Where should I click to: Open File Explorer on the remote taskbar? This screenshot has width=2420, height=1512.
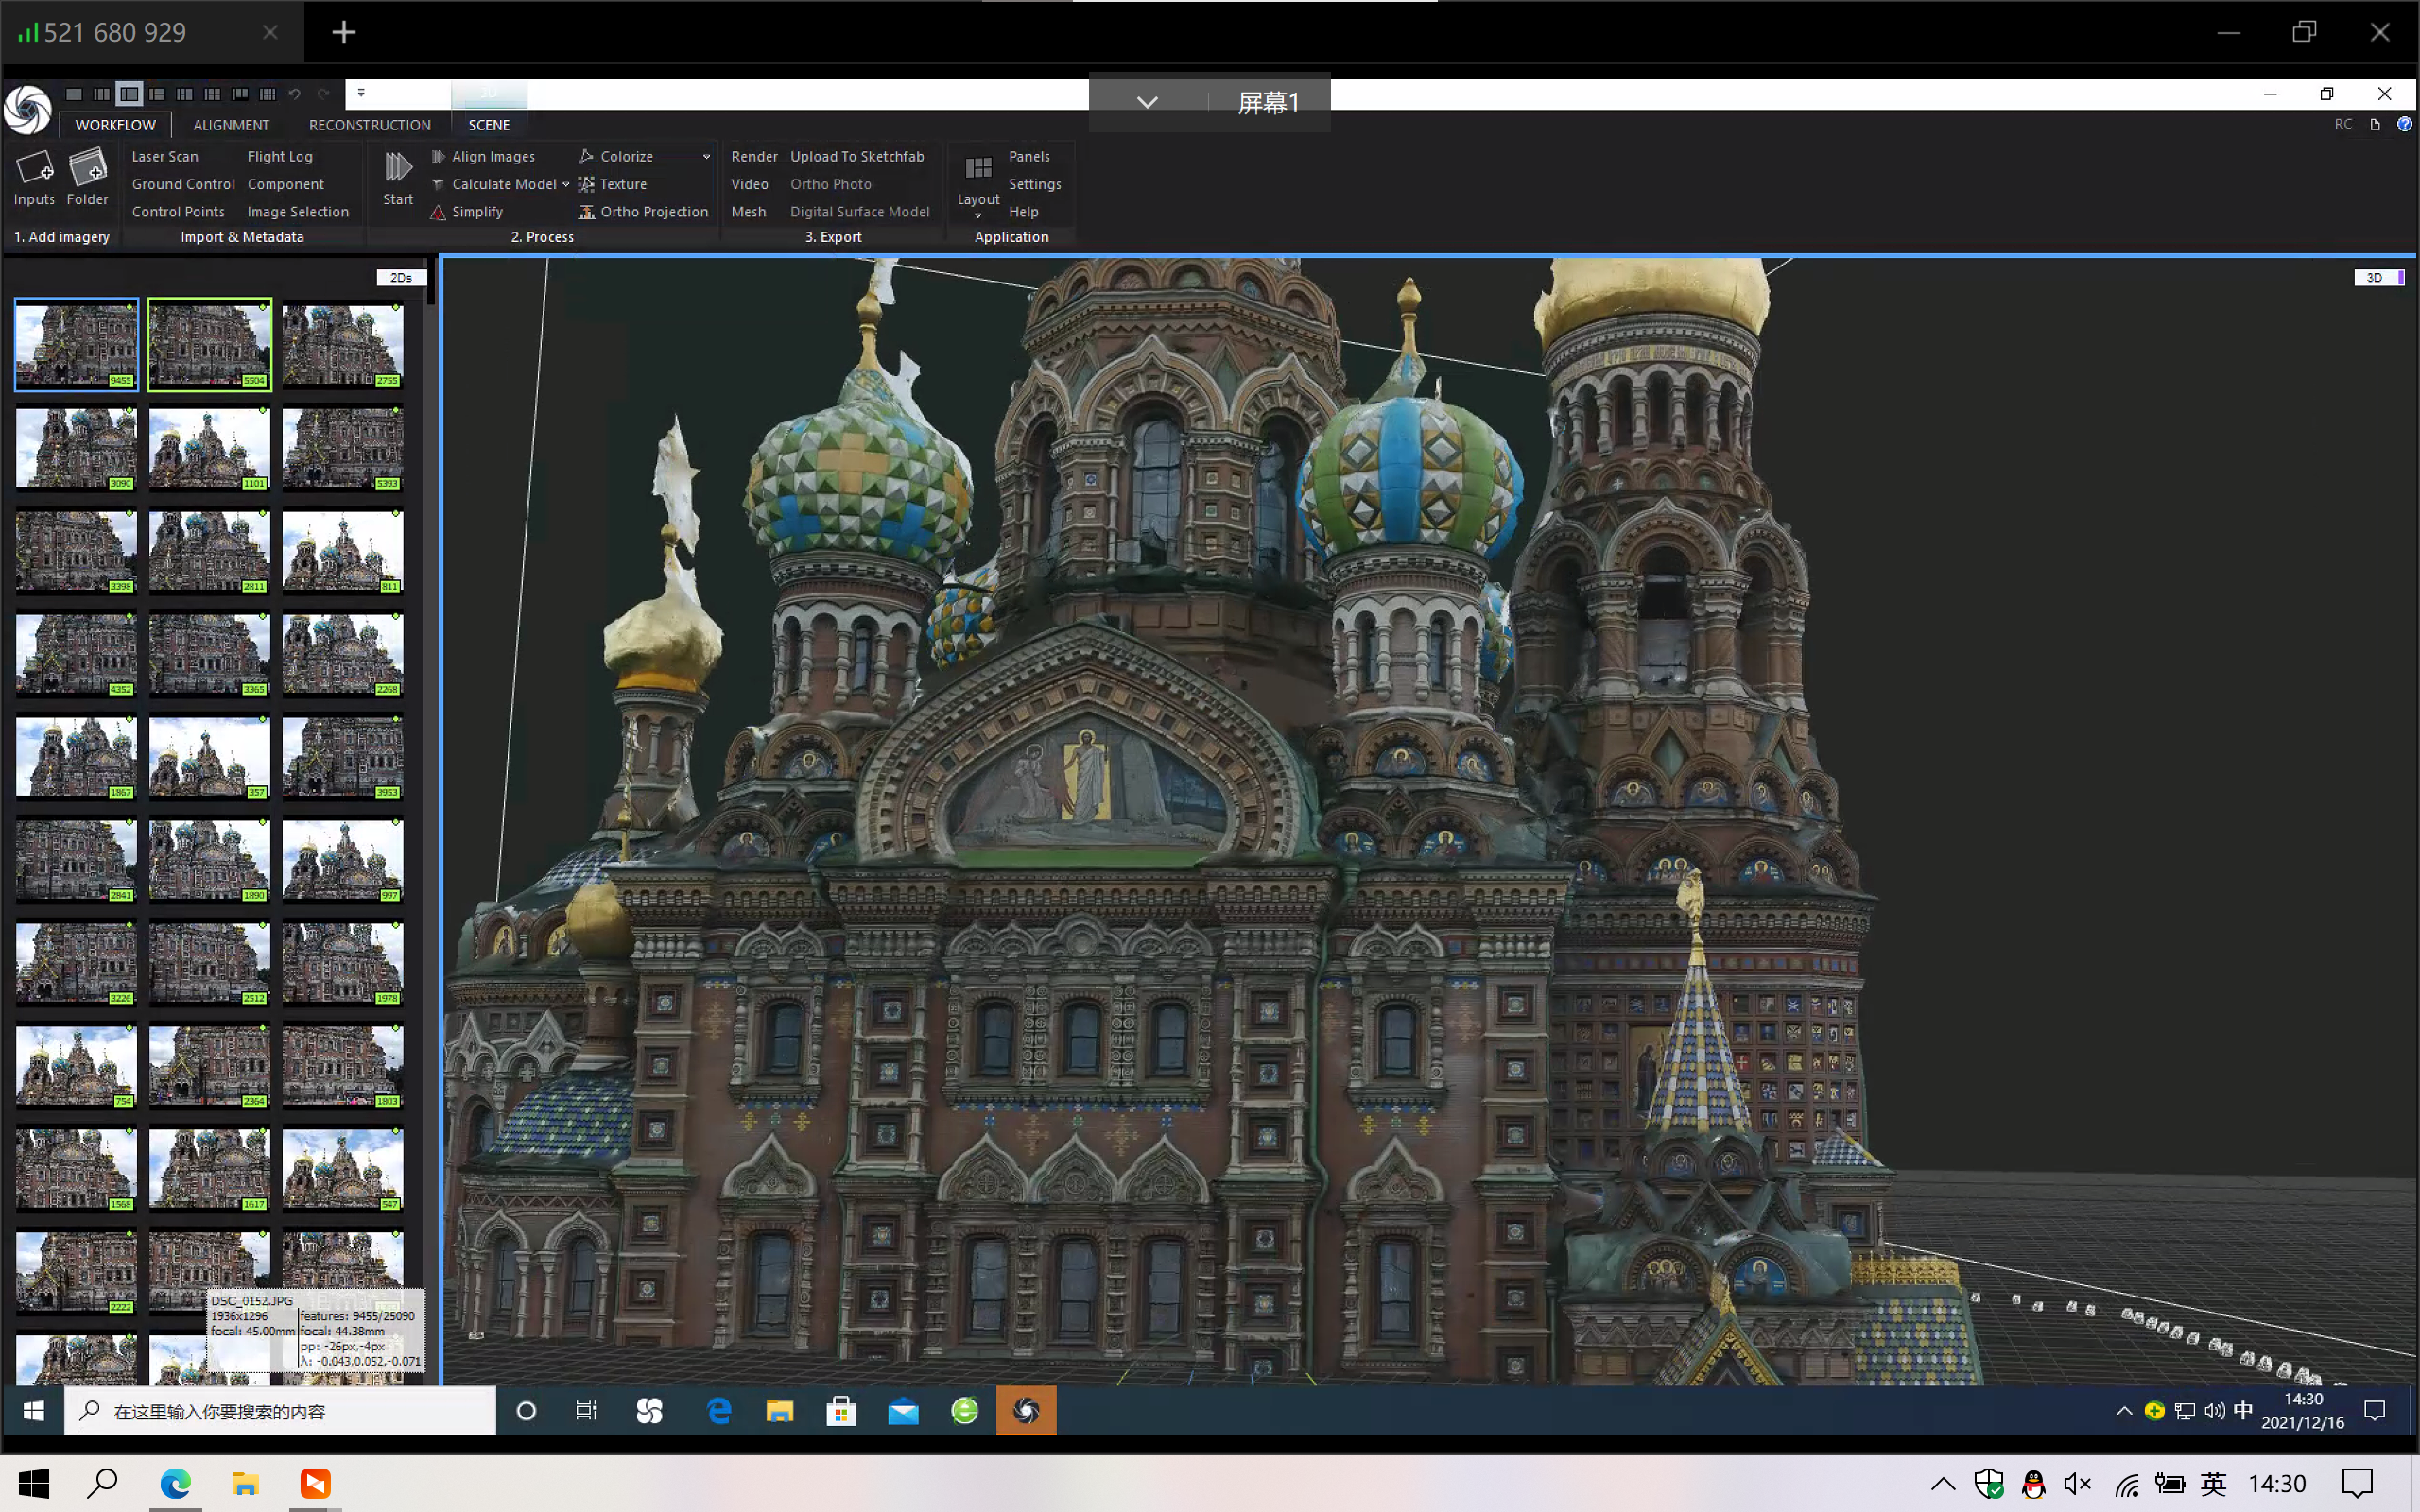click(x=780, y=1411)
